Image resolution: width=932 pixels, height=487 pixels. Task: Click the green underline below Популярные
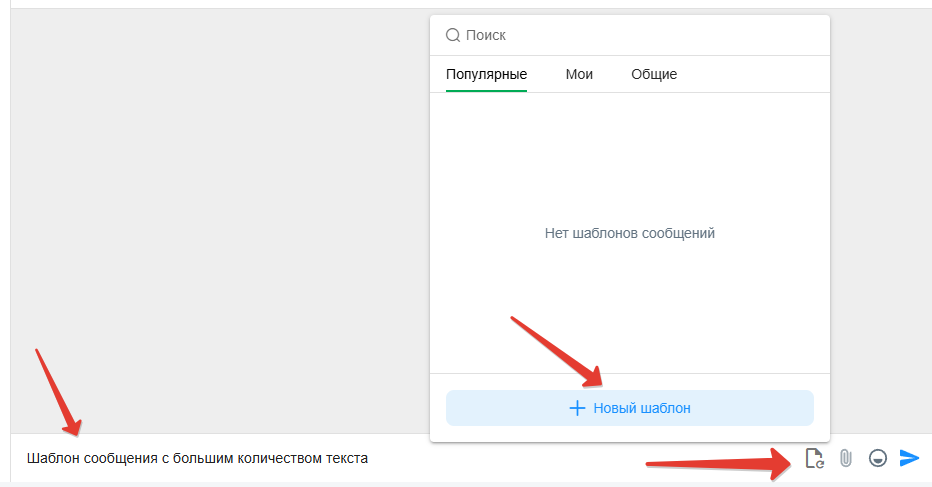(486, 91)
